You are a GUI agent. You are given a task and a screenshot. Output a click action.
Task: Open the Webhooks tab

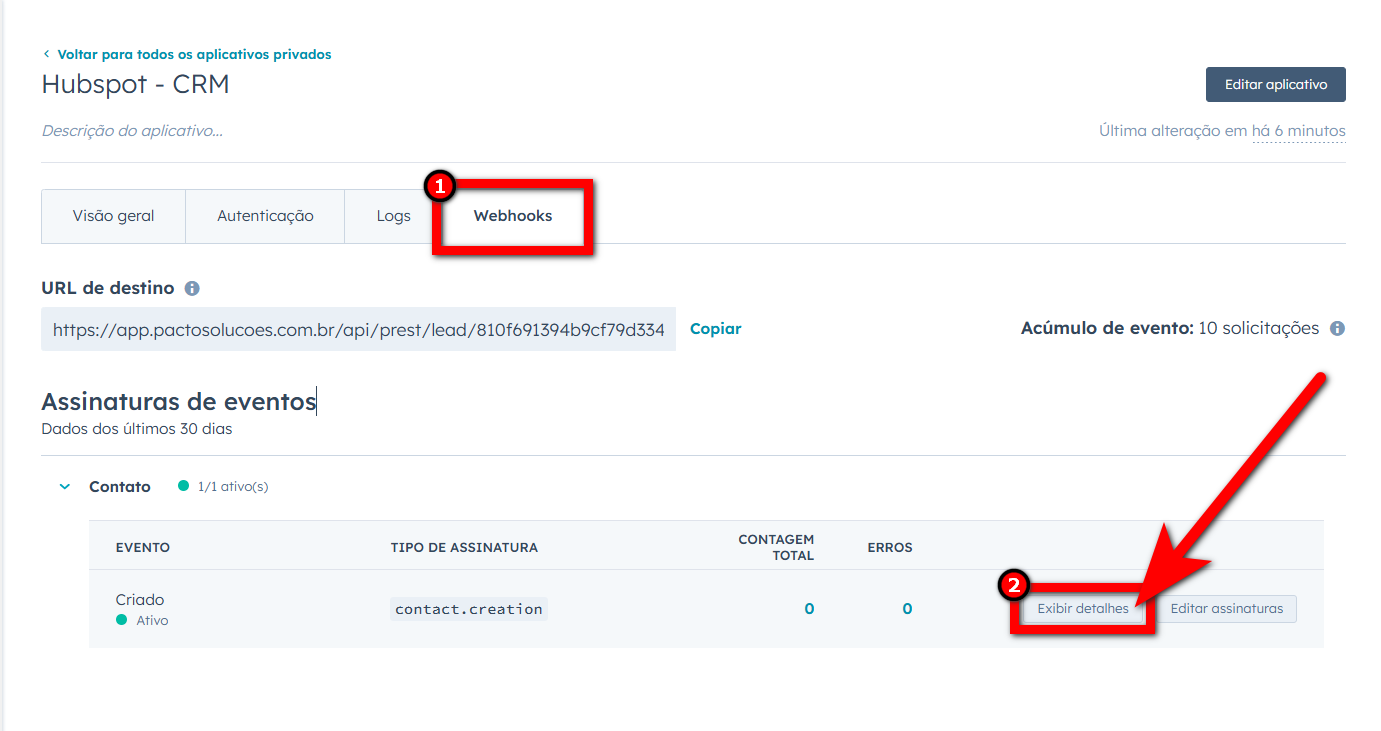(x=513, y=216)
